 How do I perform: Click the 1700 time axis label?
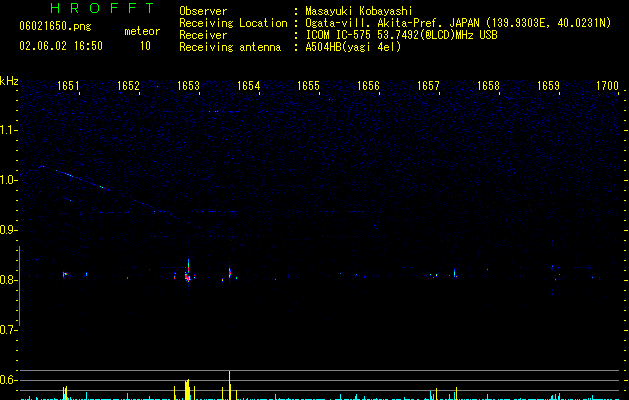point(607,86)
